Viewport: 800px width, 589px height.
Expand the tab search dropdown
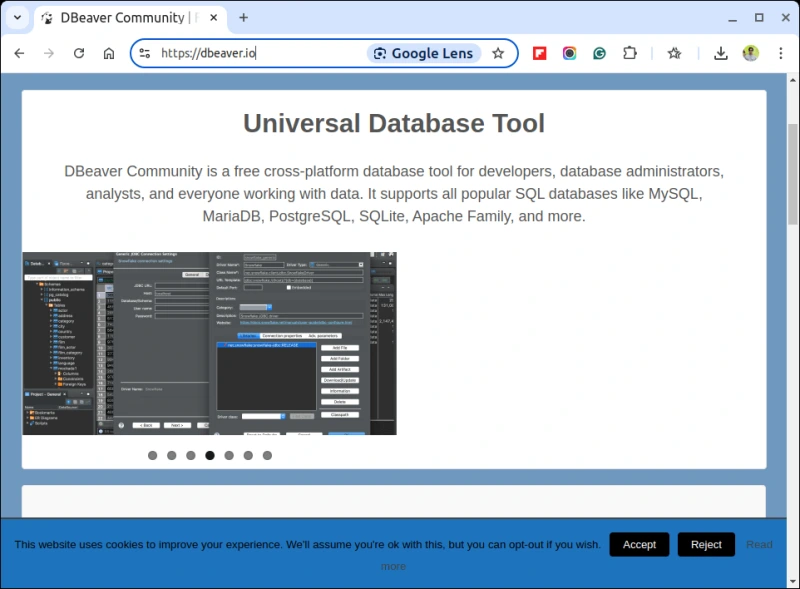tap(17, 17)
